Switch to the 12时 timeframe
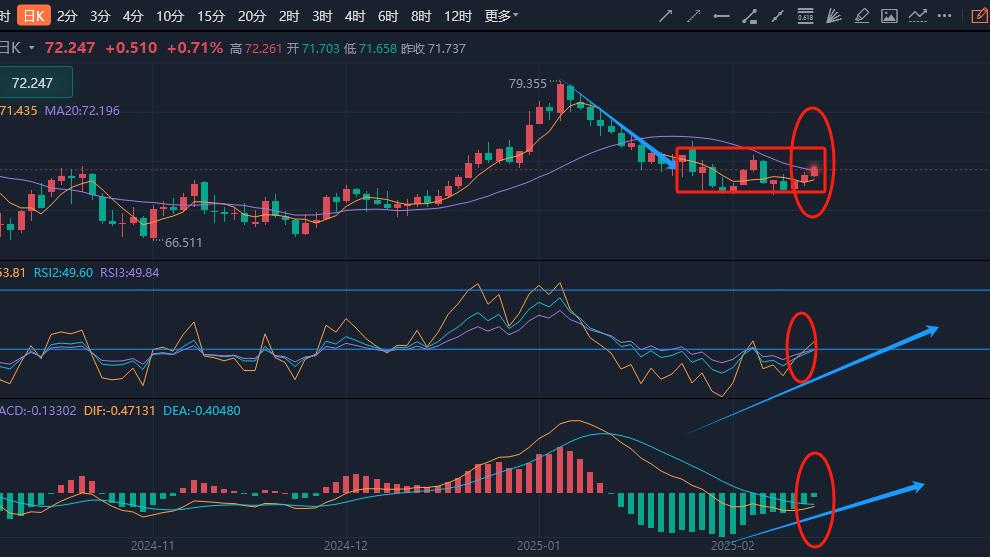This screenshot has height=557, width=990. pyautogui.click(x=458, y=16)
